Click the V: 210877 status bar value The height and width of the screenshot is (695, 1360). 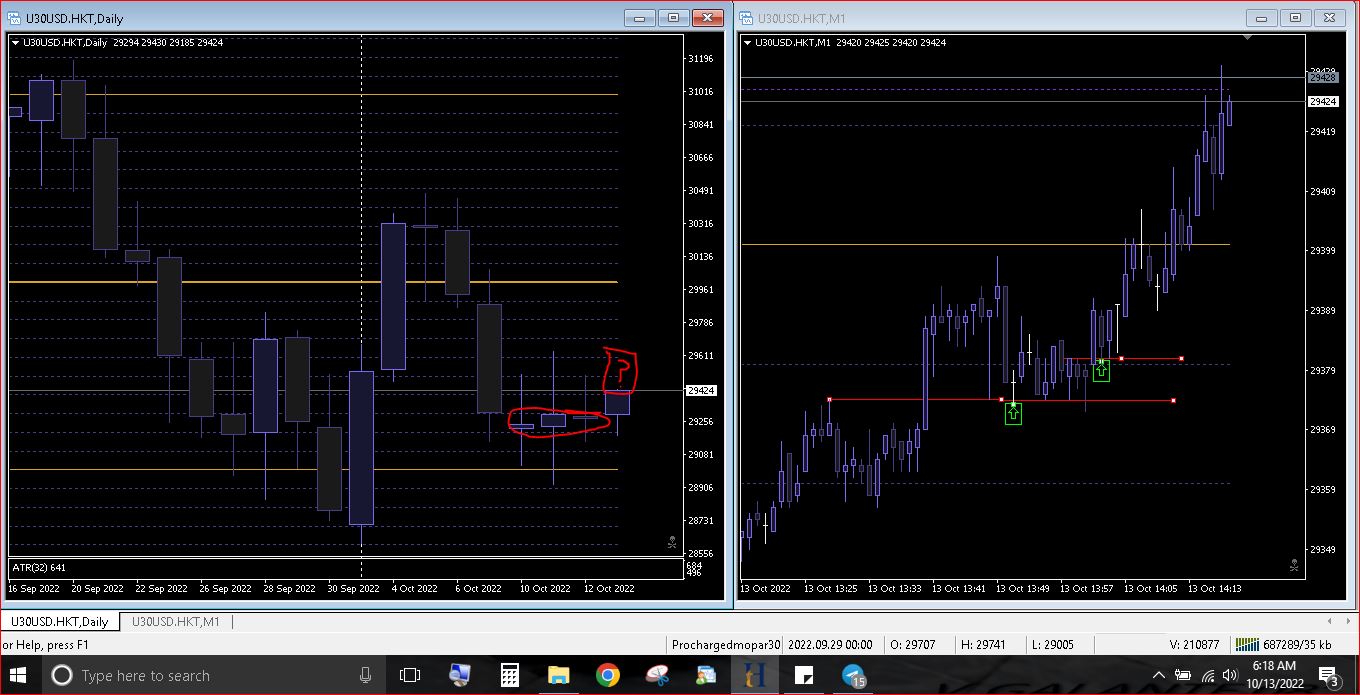click(x=1194, y=645)
